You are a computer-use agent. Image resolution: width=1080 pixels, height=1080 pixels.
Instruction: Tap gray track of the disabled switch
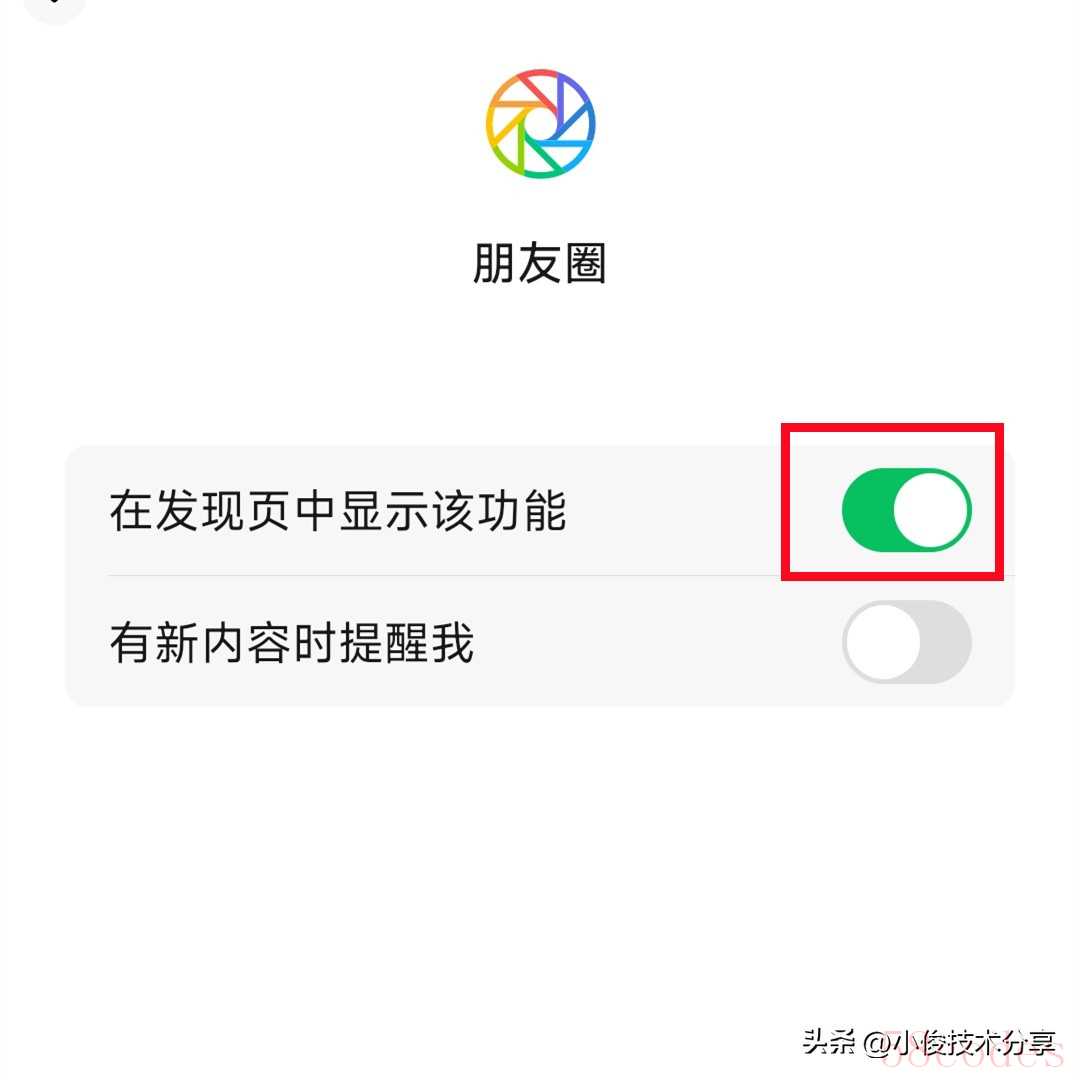946,642
